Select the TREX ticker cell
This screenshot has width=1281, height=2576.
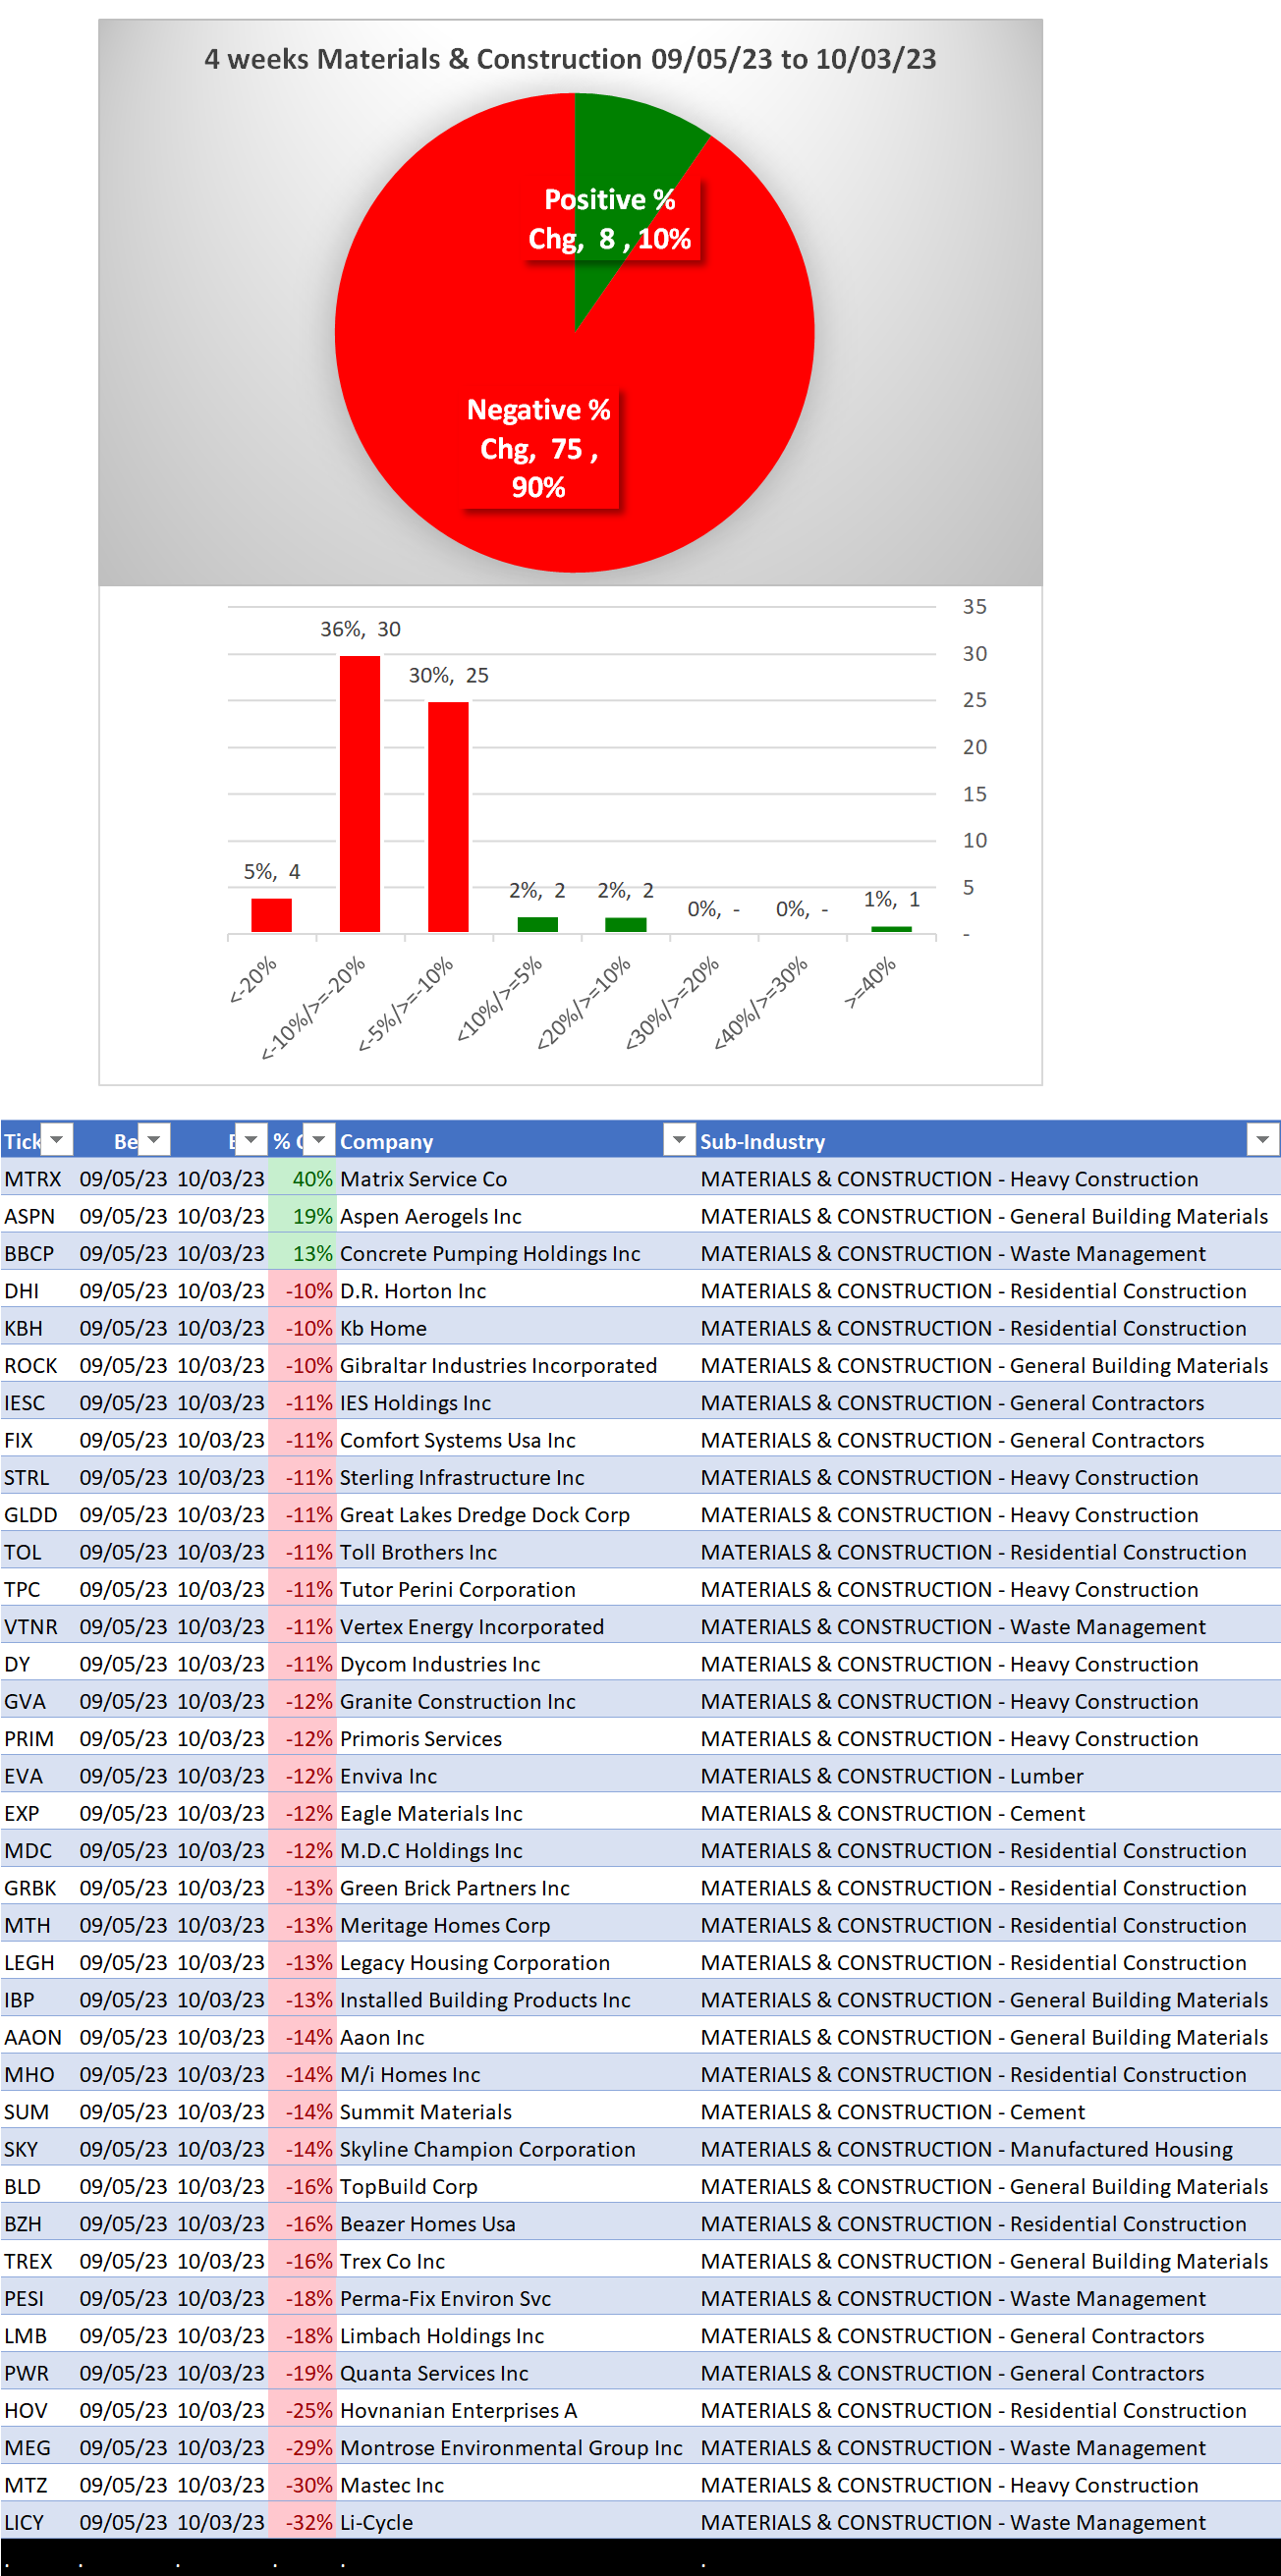(38, 2261)
